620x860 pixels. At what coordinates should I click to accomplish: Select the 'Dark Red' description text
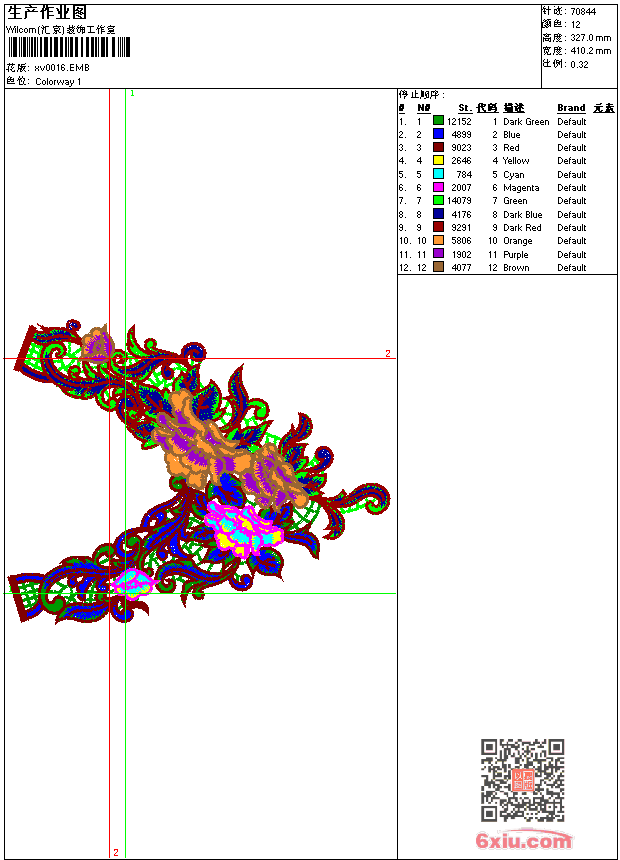coord(522,228)
